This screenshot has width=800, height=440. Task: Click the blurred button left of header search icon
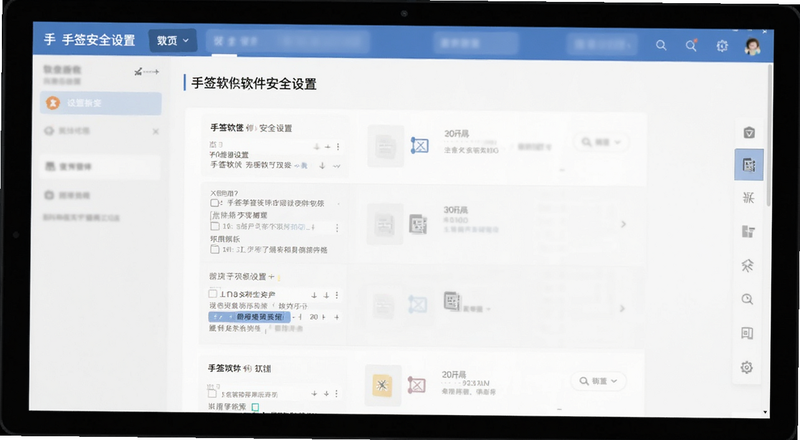click(602, 44)
